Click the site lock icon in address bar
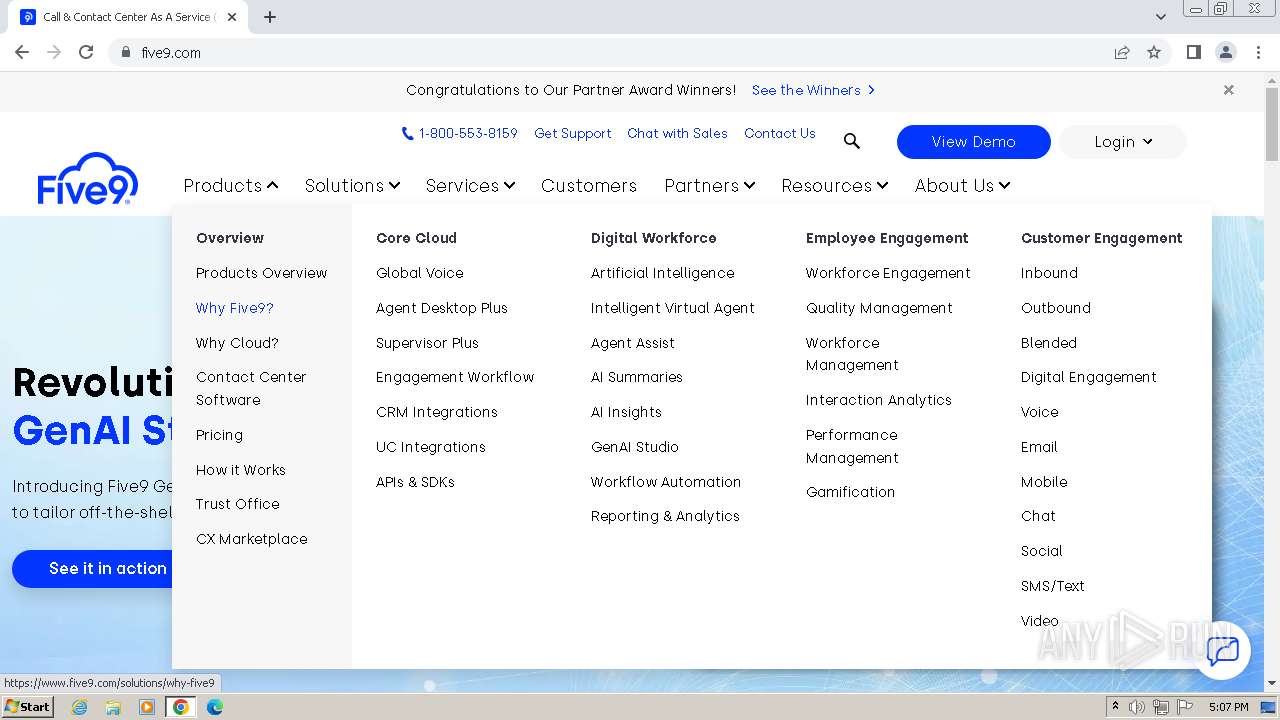 pyautogui.click(x=125, y=52)
